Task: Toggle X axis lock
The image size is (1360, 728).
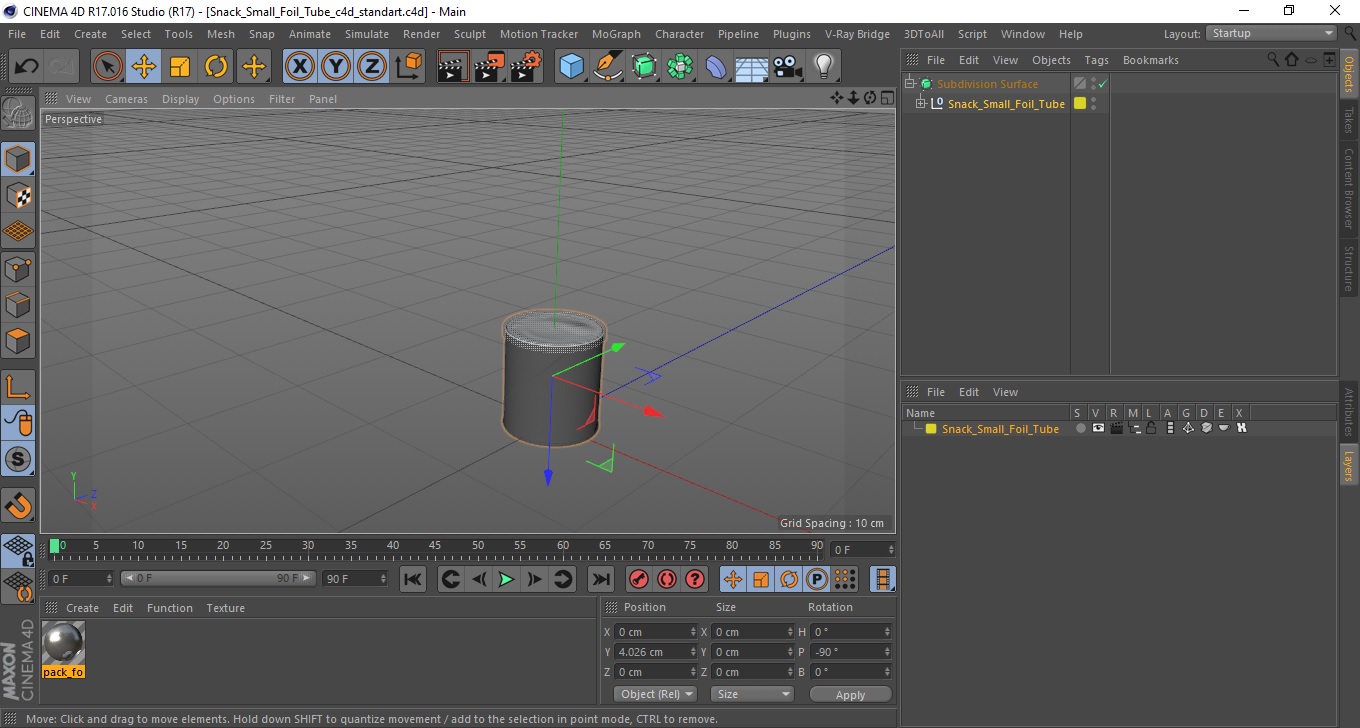Action: [x=300, y=67]
